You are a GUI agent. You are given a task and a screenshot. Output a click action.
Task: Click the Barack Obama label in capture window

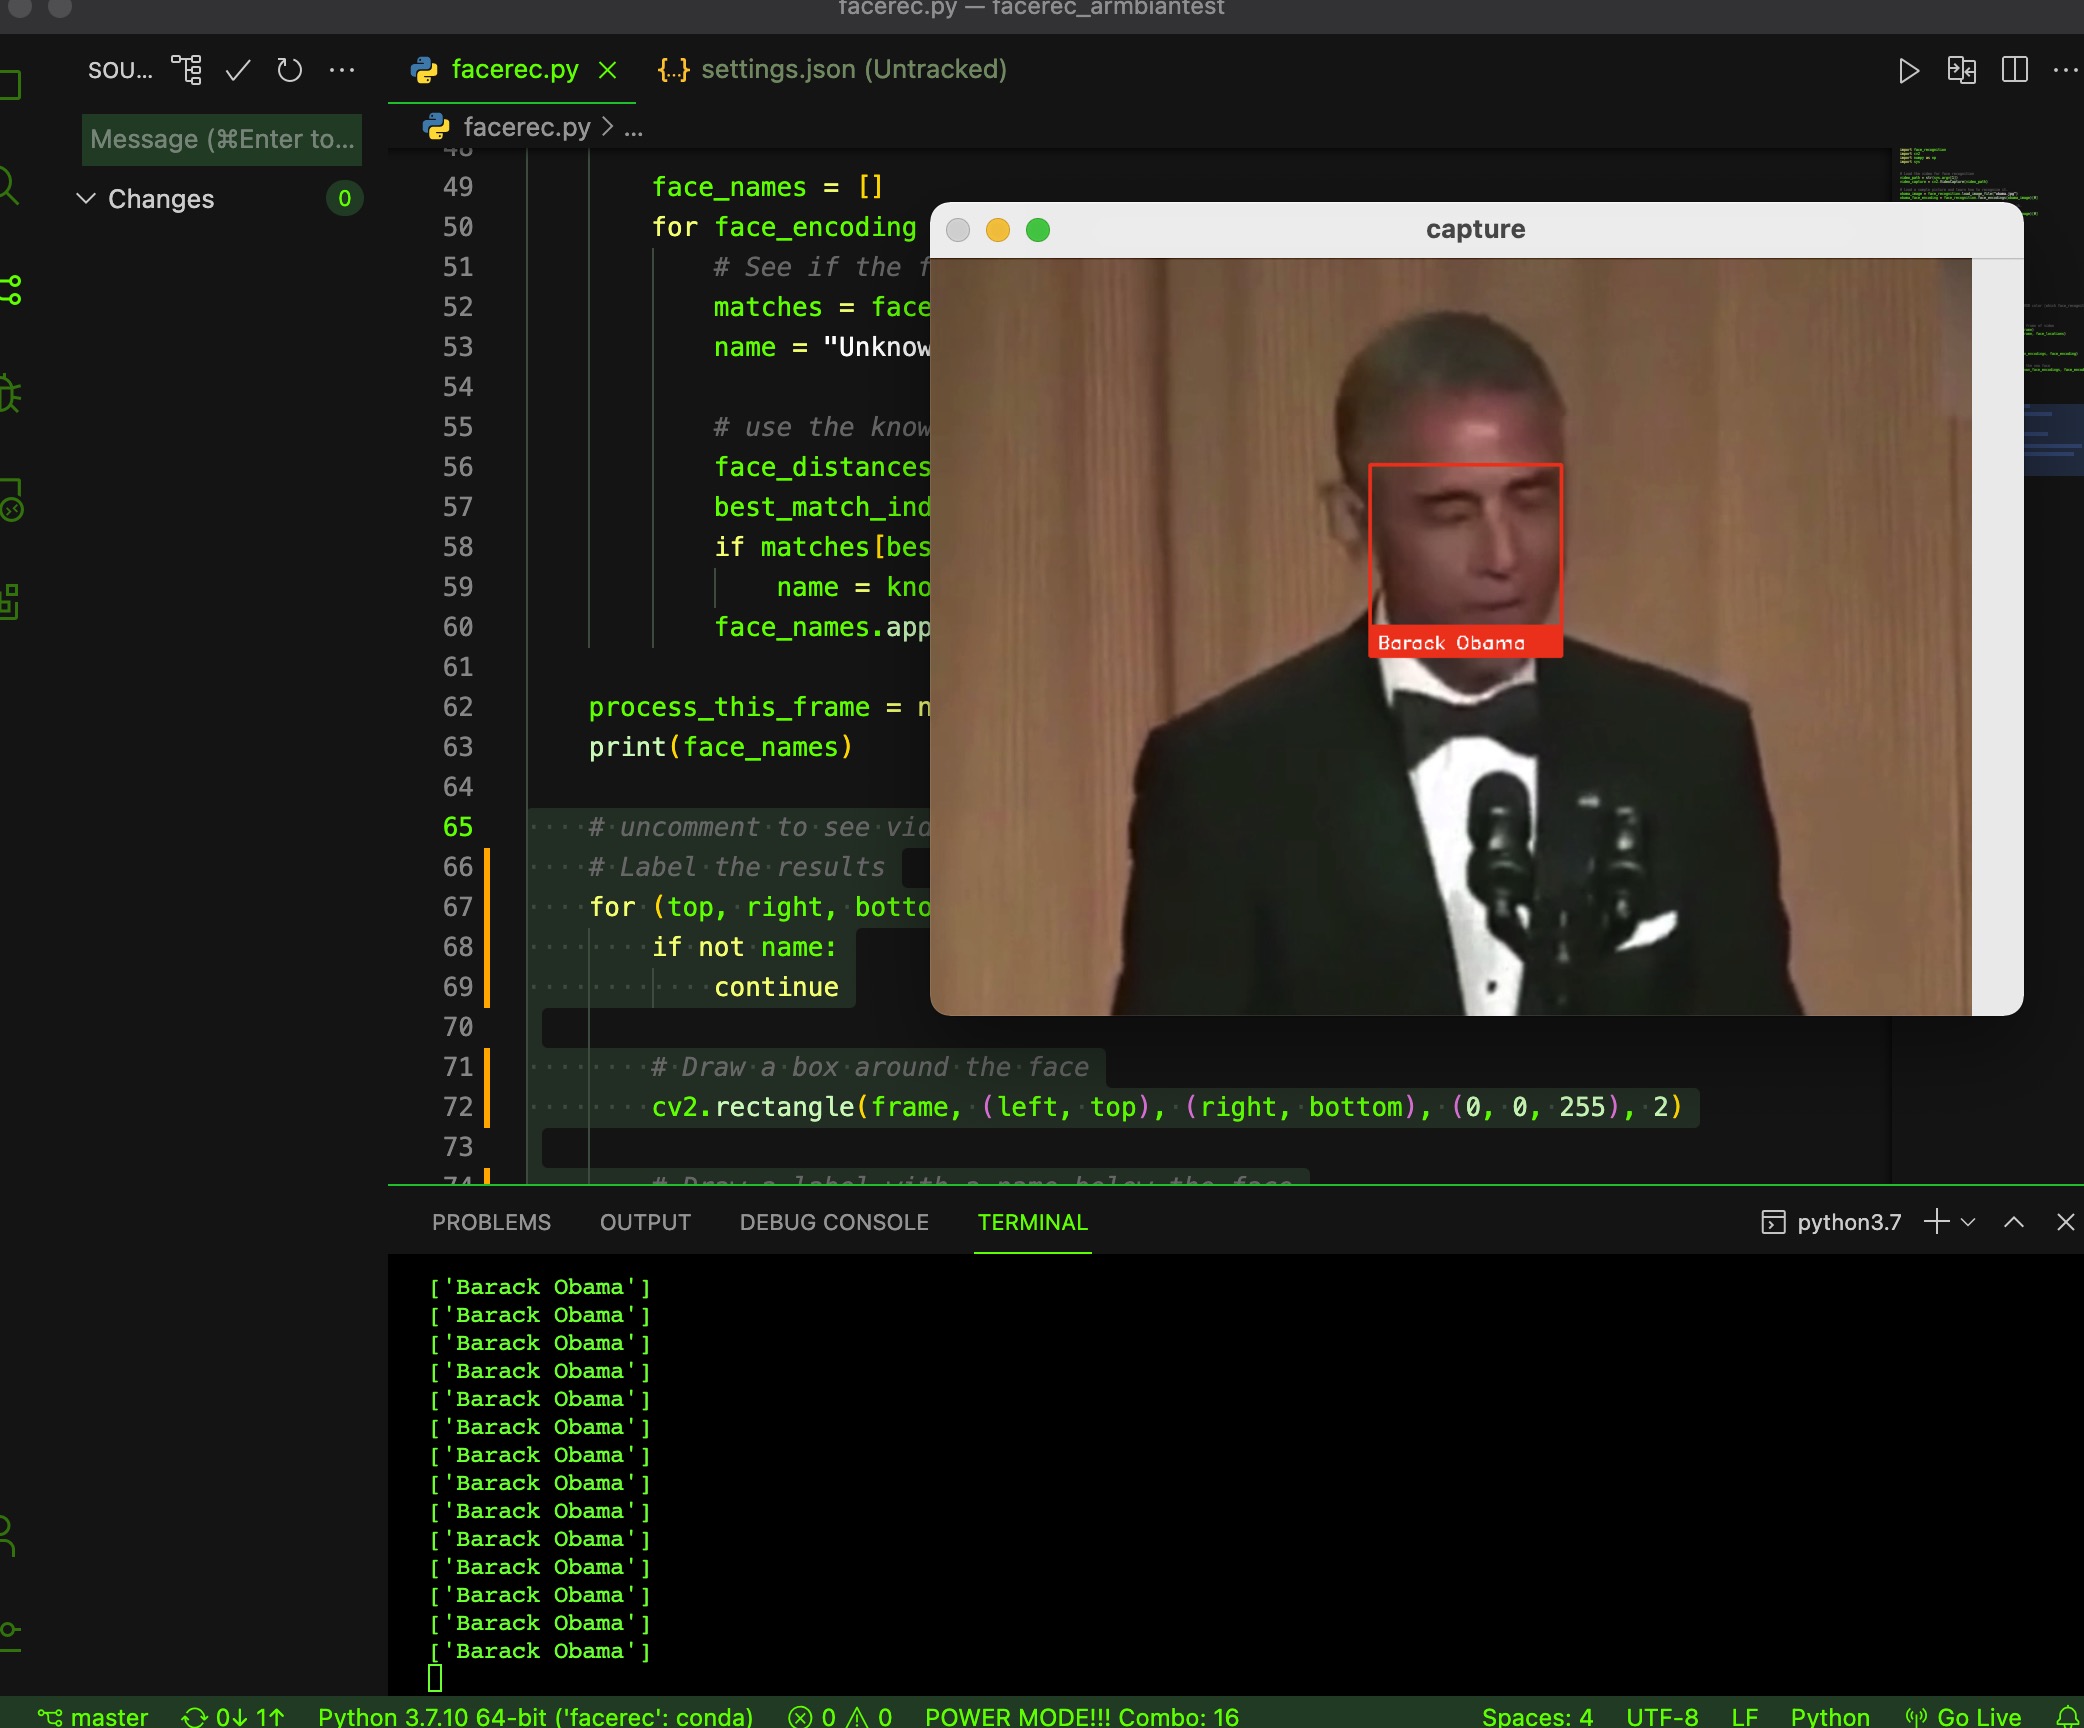click(1452, 643)
